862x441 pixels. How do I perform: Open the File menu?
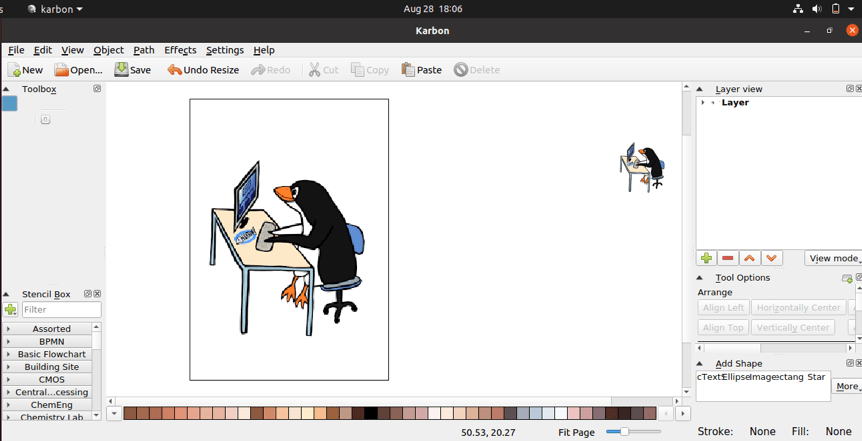[x=16, y=50]
